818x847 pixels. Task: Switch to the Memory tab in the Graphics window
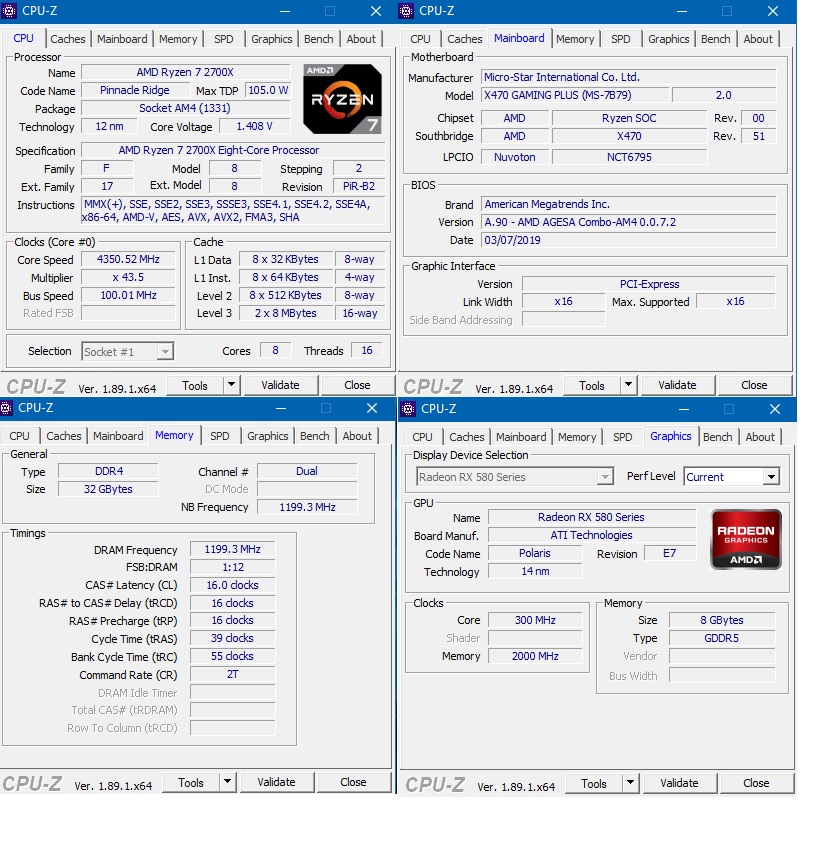pos(576,437)
